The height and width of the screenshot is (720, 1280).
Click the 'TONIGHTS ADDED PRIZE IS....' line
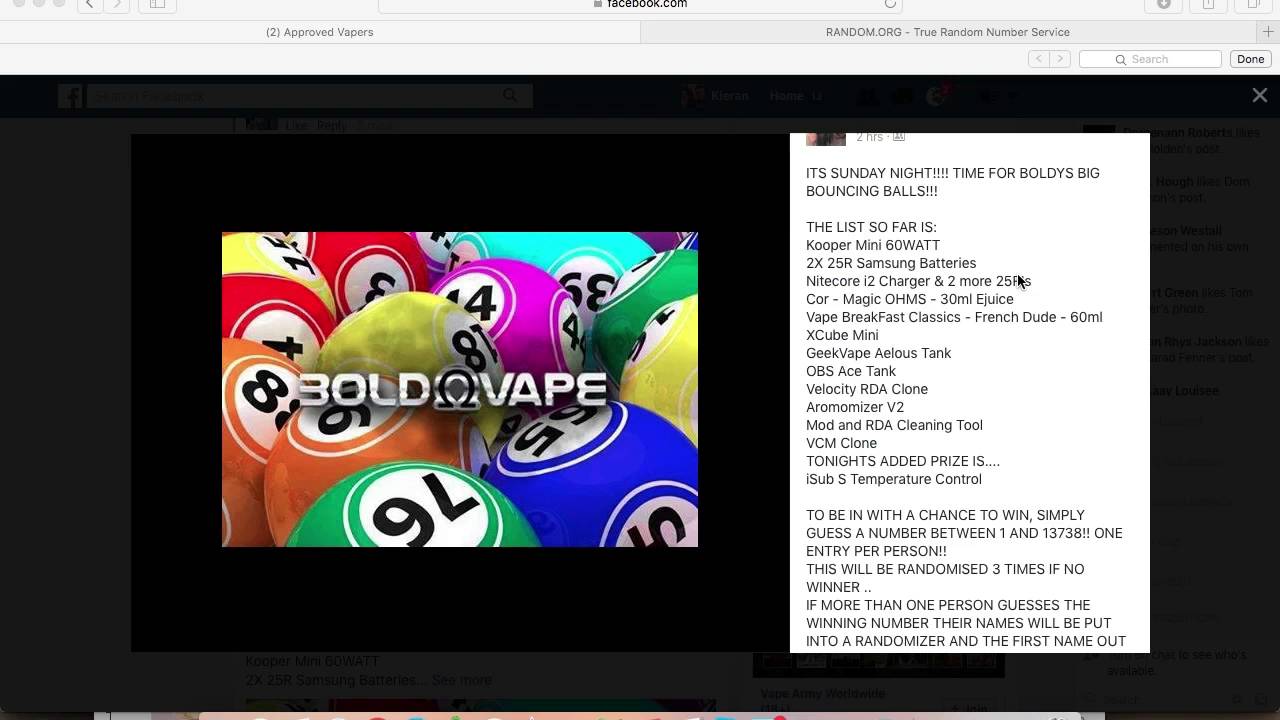[x=903, y=461]
